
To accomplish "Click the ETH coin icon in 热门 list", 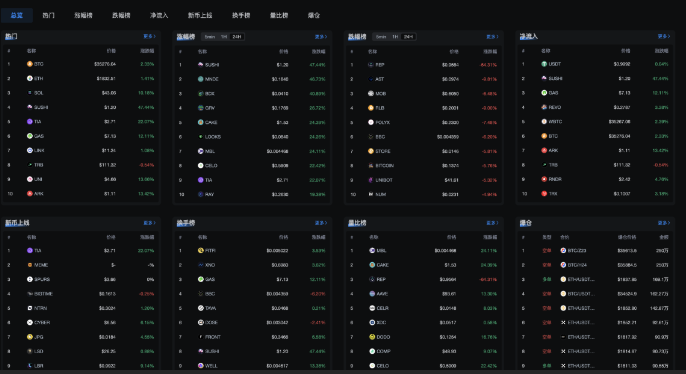I will (x=30, y=78).
